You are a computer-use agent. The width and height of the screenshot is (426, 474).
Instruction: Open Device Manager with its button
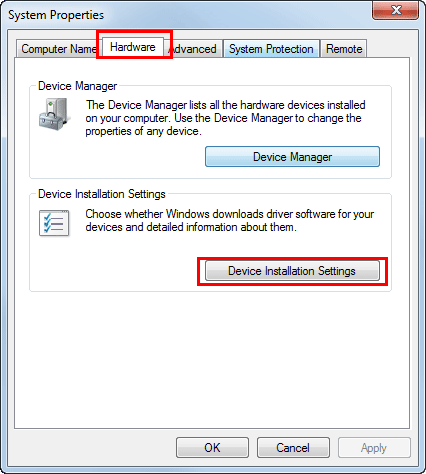click(x=292, y=157)
